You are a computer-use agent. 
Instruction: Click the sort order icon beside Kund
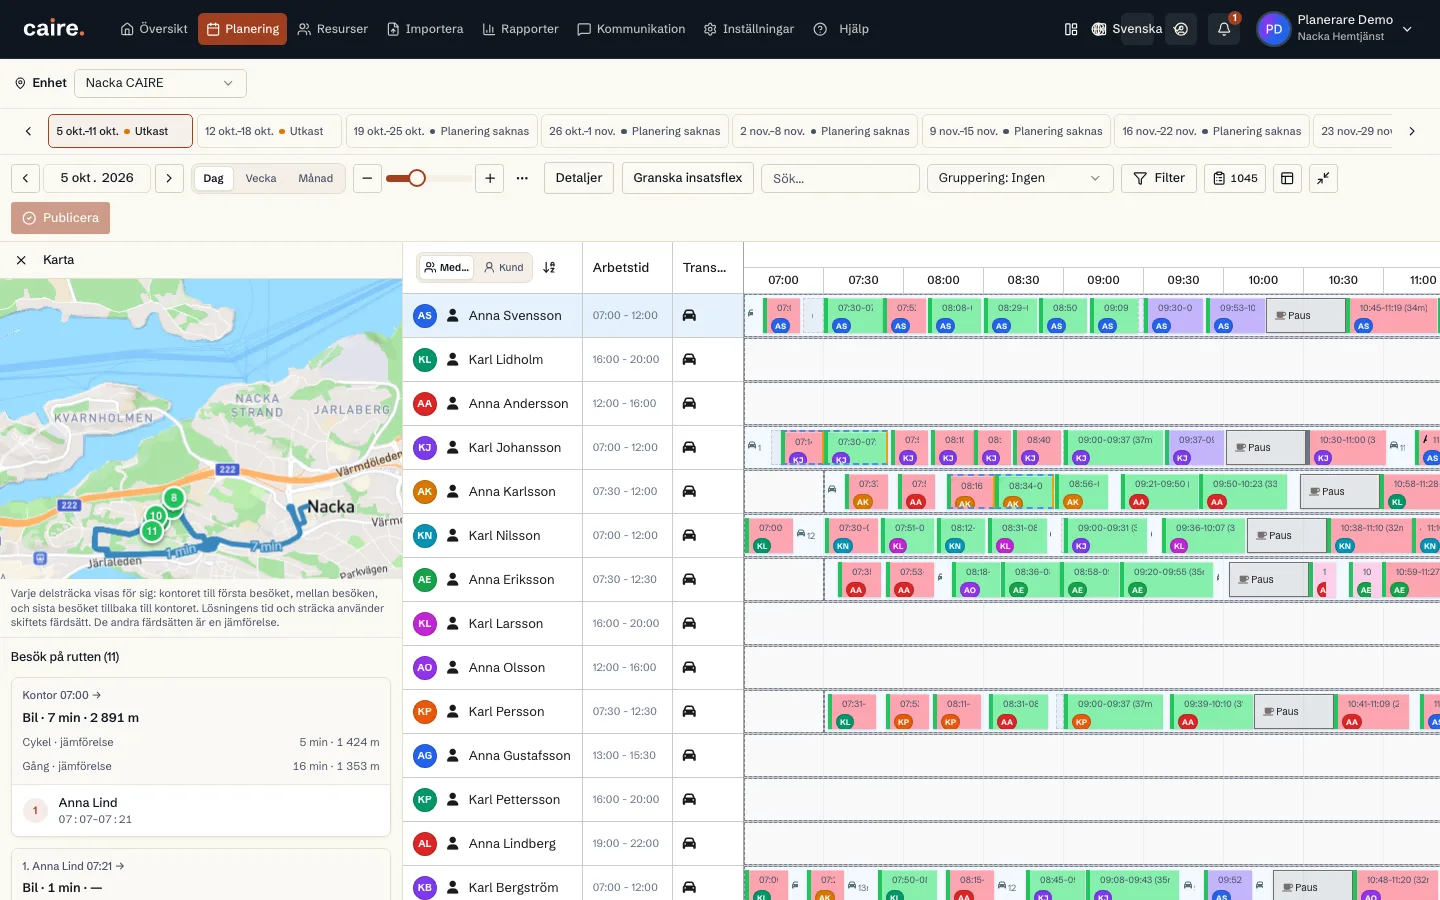click(549, 267)
